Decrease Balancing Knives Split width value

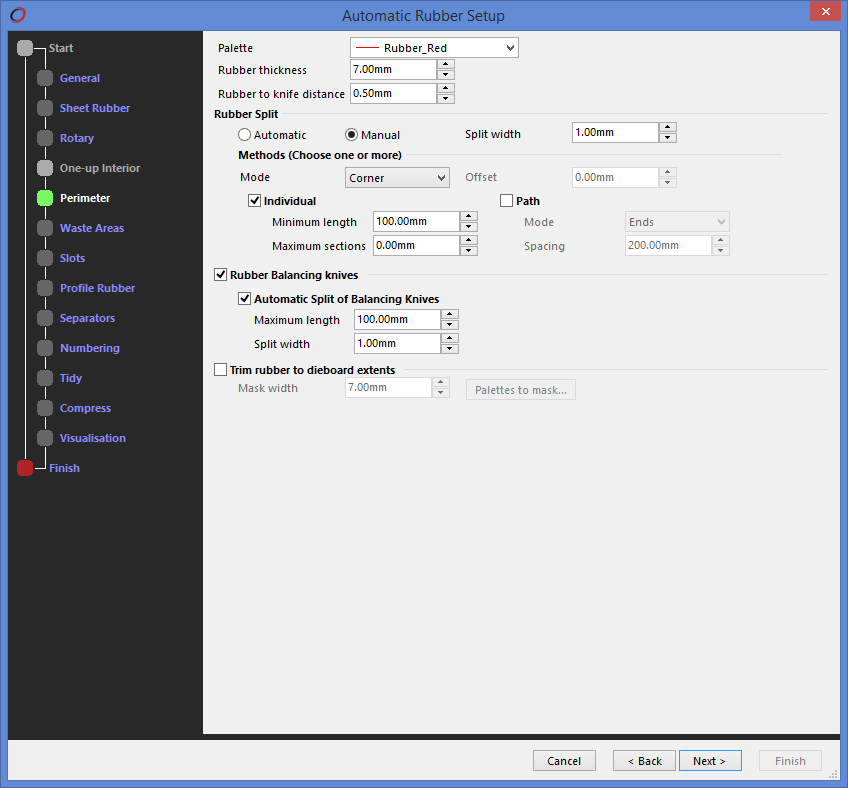pos(450,349)
